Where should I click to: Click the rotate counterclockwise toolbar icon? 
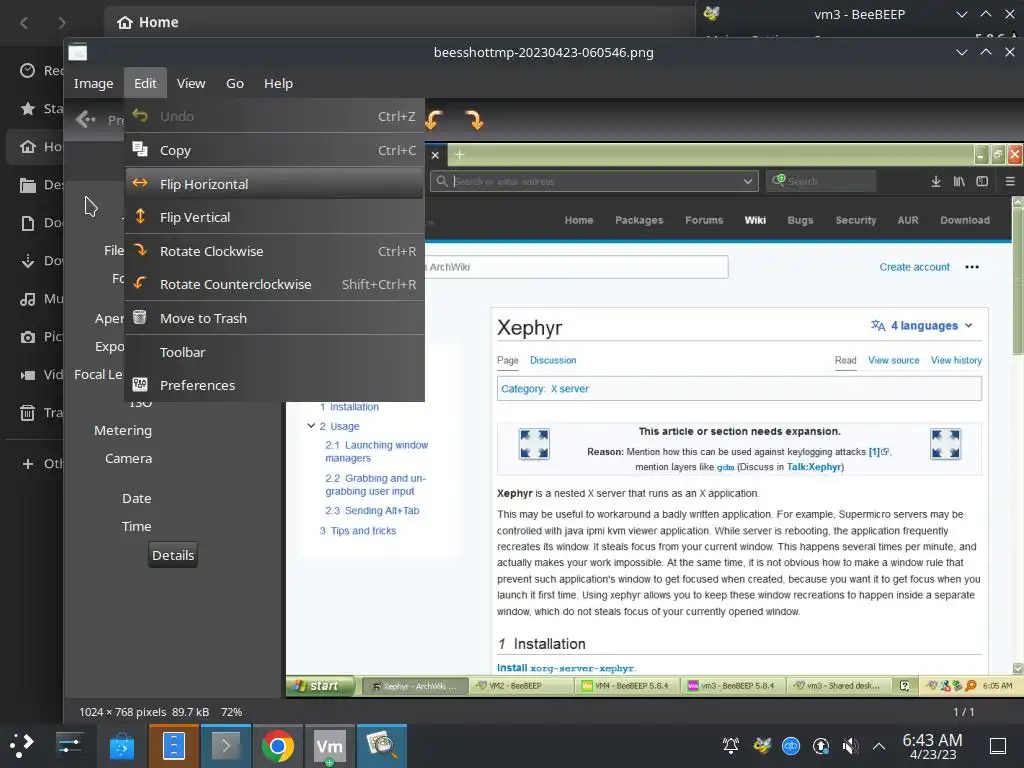click(434, 120)
